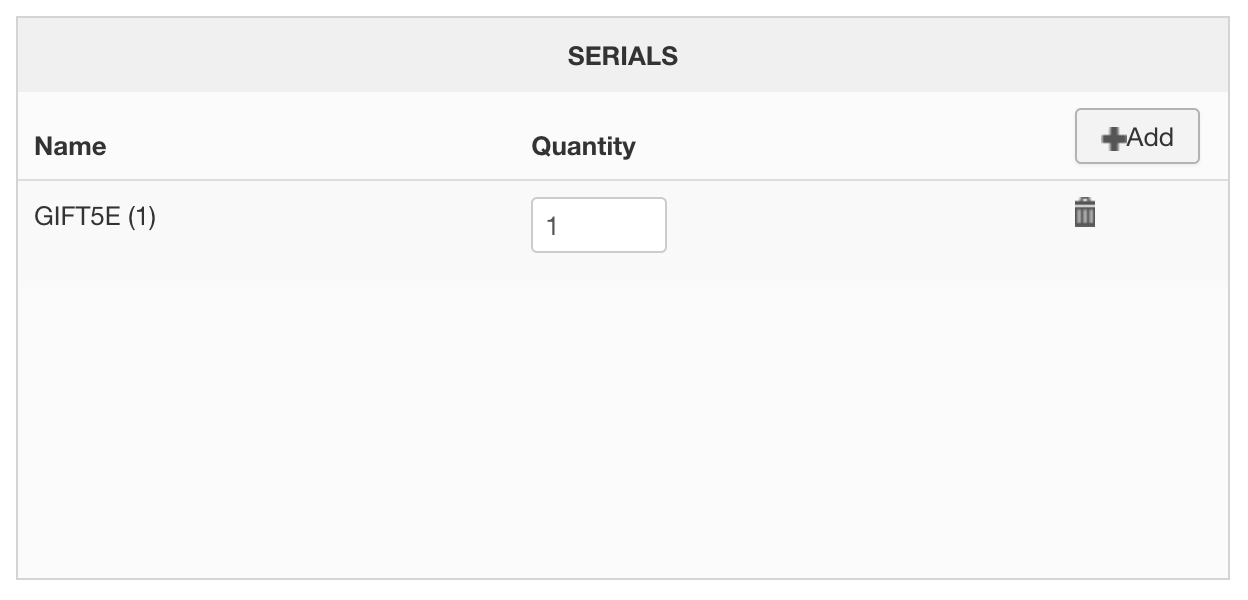Click the blank space right of Add button
The width and height of the screenshot is (1248, 600).
click(1214, 137)
